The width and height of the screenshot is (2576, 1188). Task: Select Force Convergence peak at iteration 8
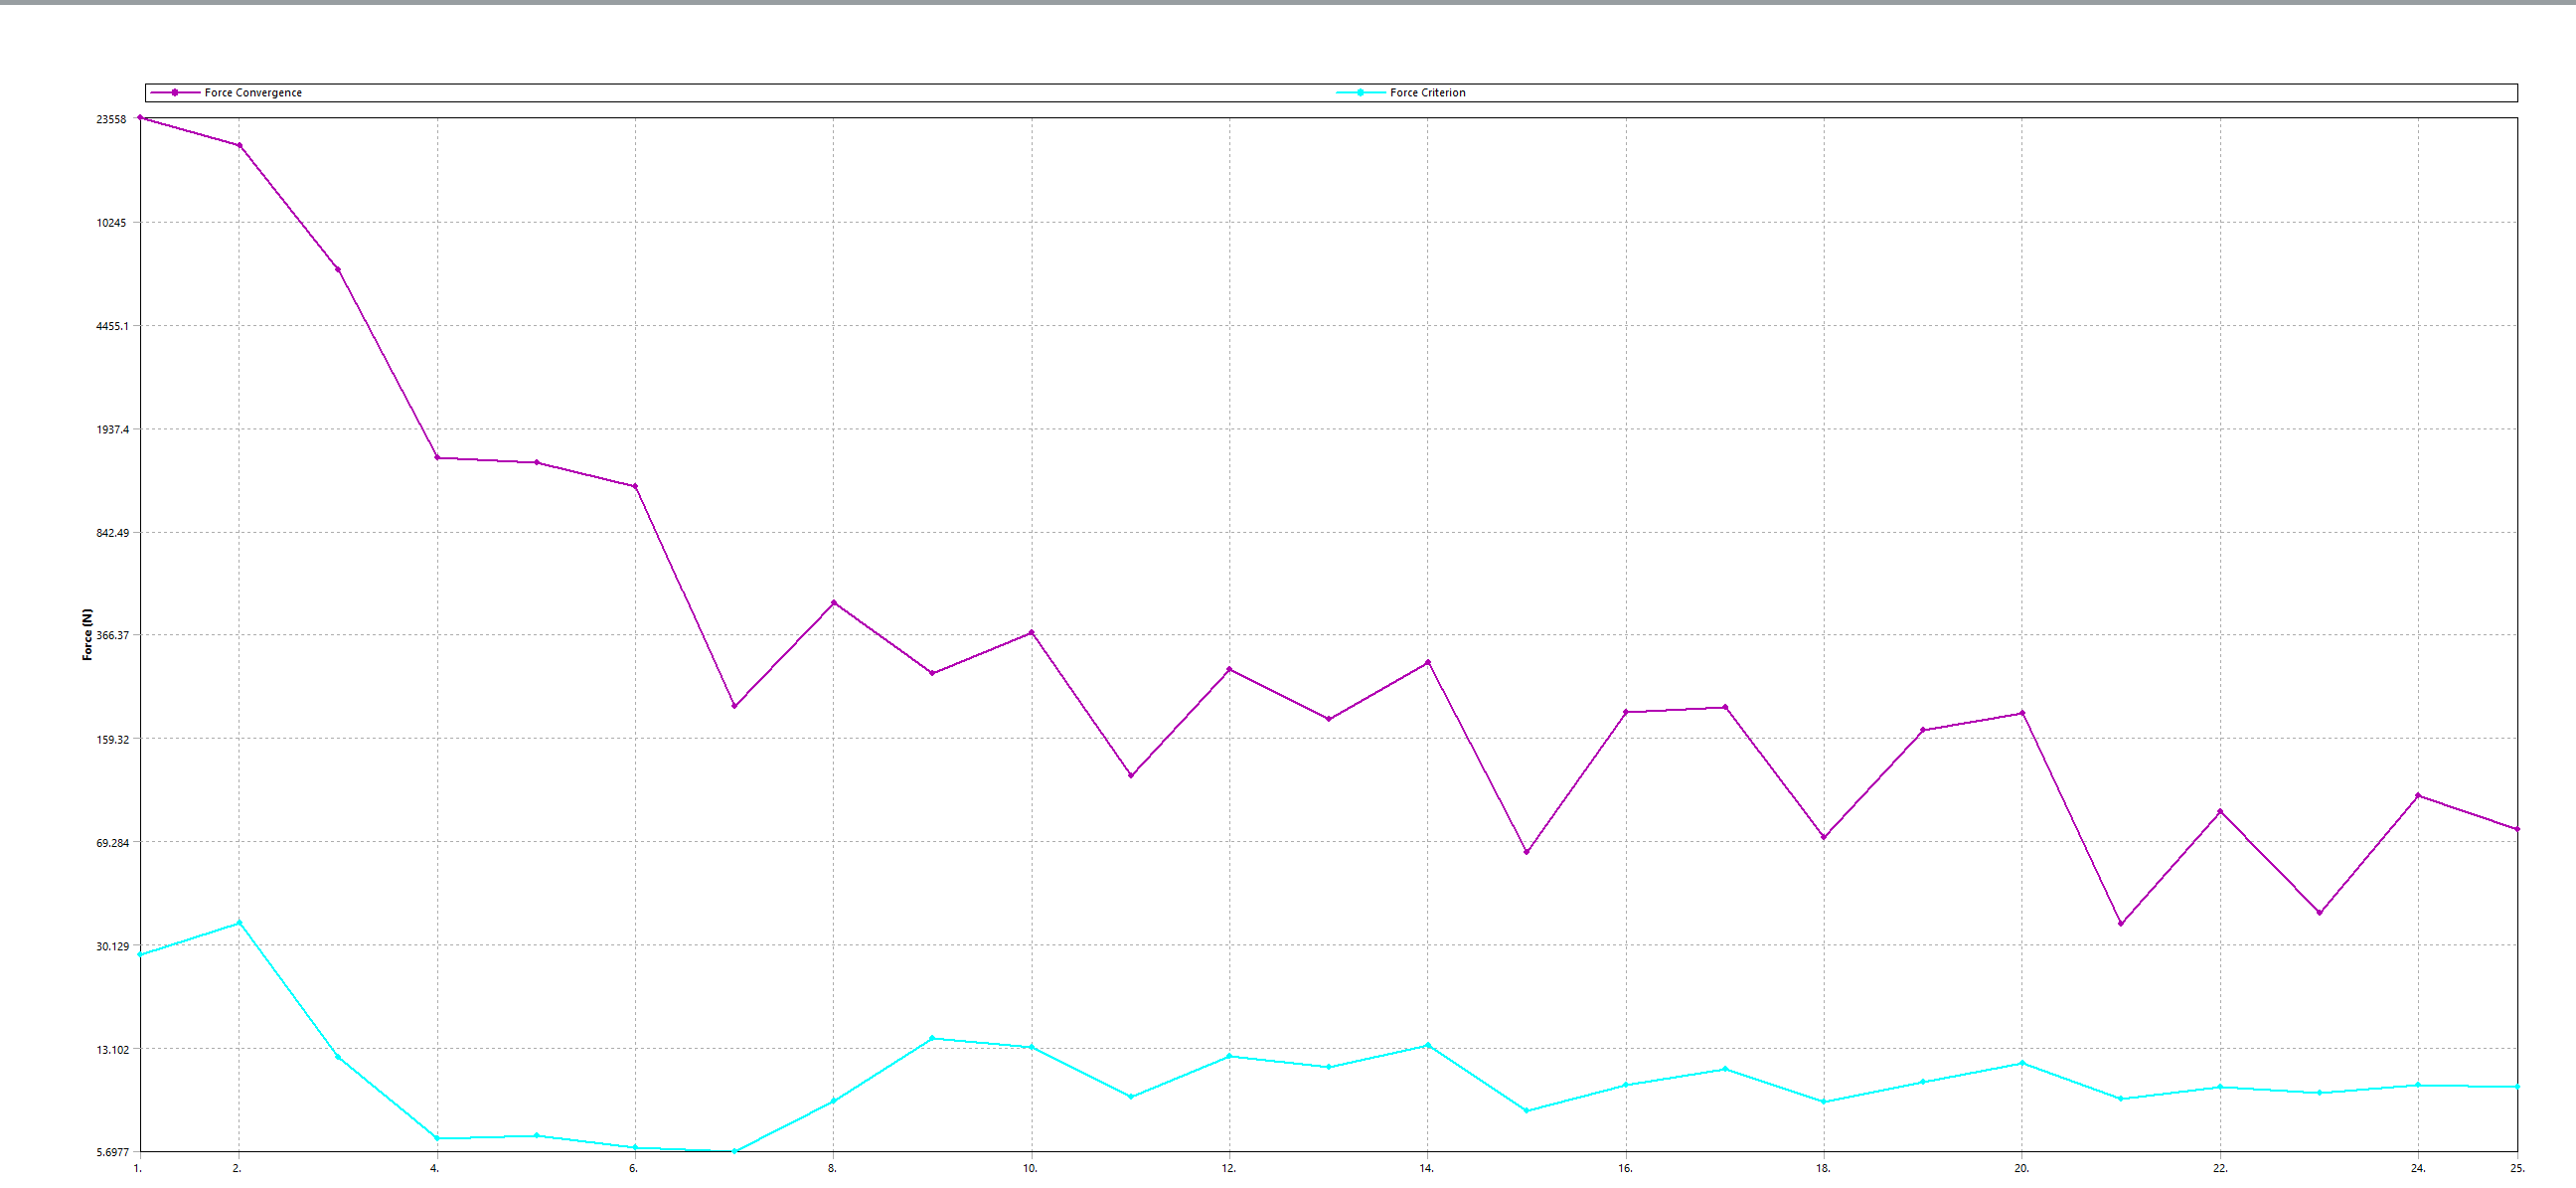[x=834, y=603]
